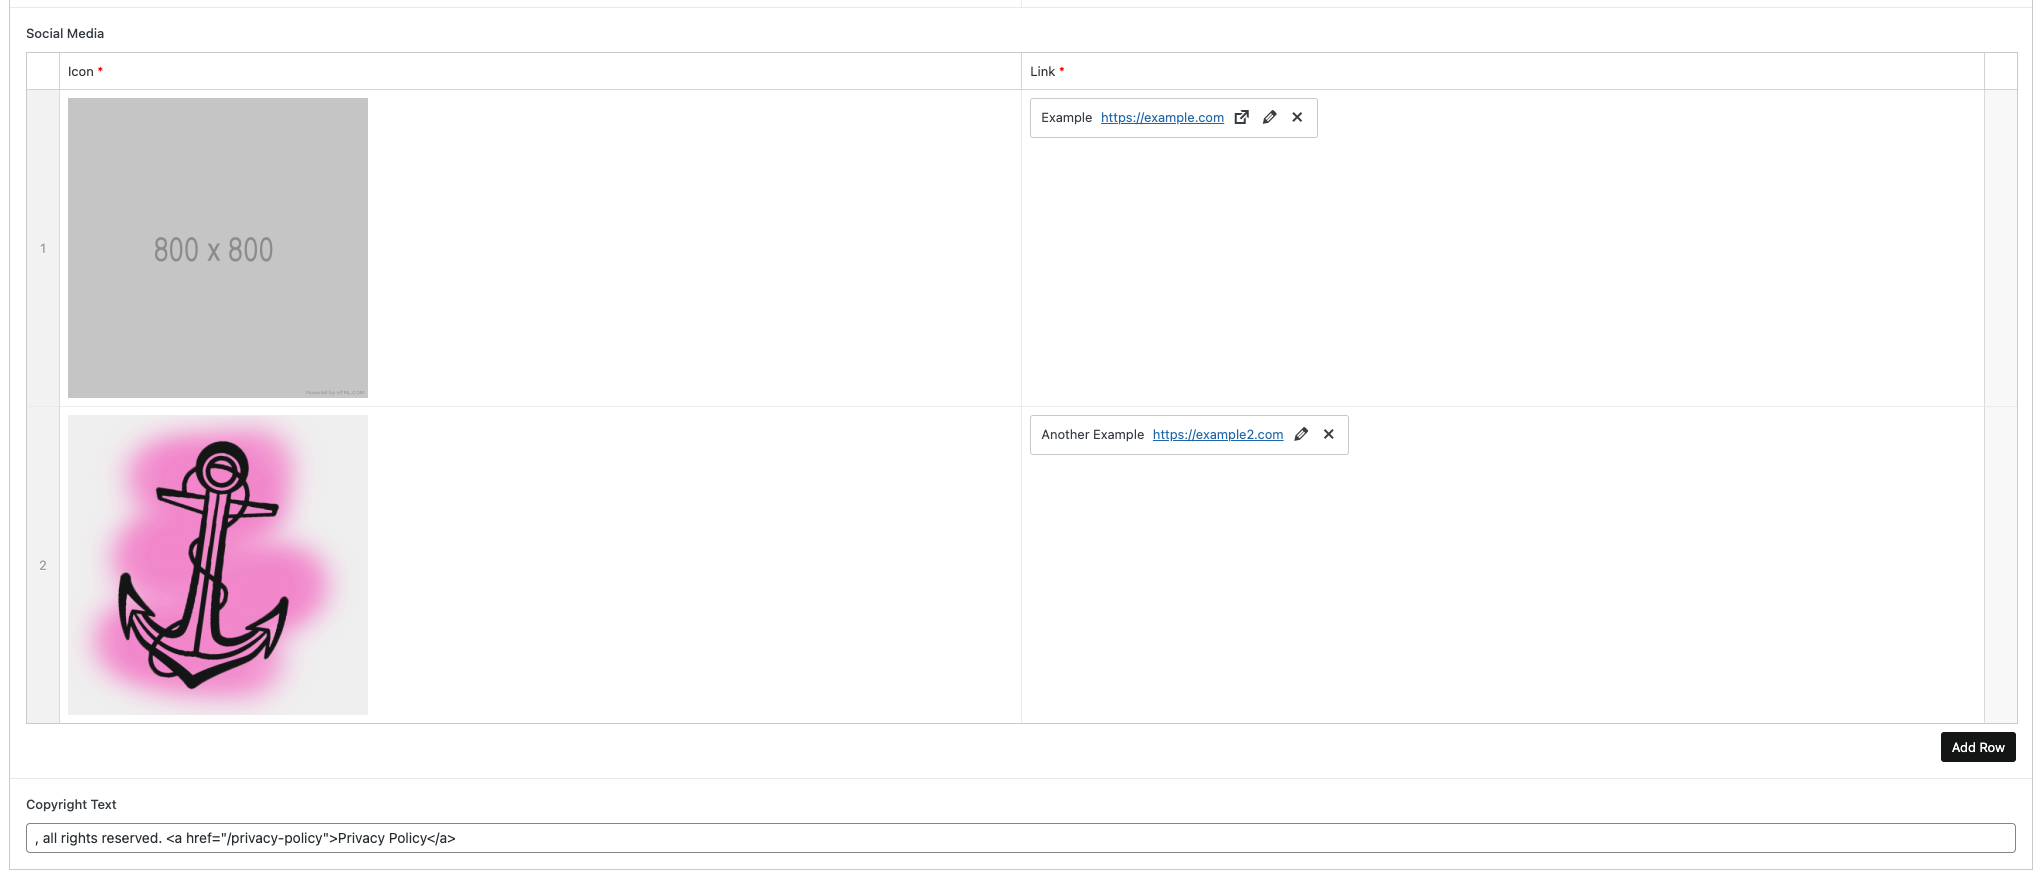This screenshot has height=877, width=2041.
Task: Click the Link column header
Action: 1042,72
